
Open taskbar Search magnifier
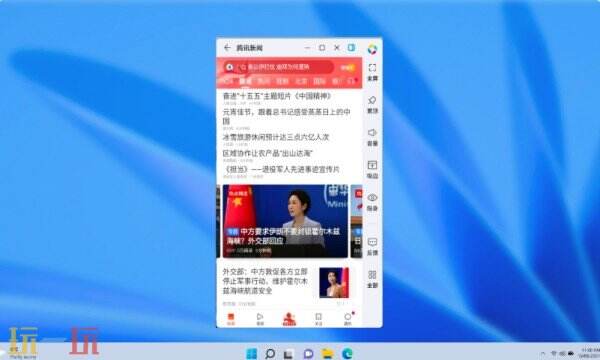[270, 353]
